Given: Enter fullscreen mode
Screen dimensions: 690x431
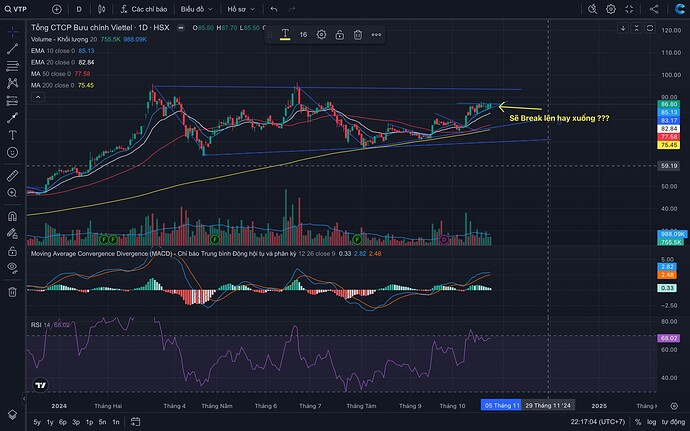Looking at the screenshot, I should pos(629,9).
